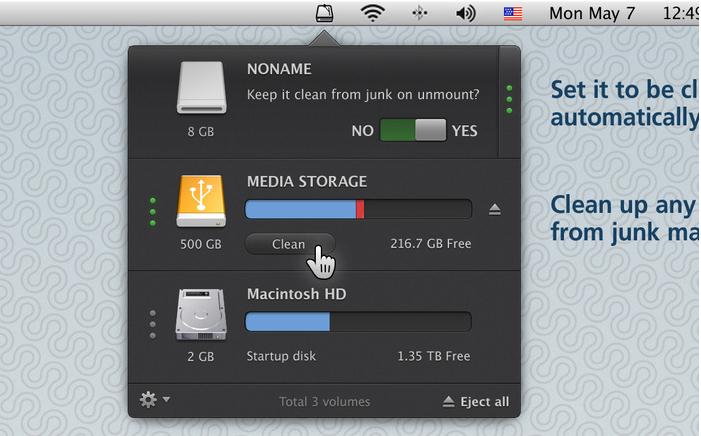Click the Macintosh HD volume title
Image resolution: width=701 pixels, height=436 pixels.
pos(296,294)
